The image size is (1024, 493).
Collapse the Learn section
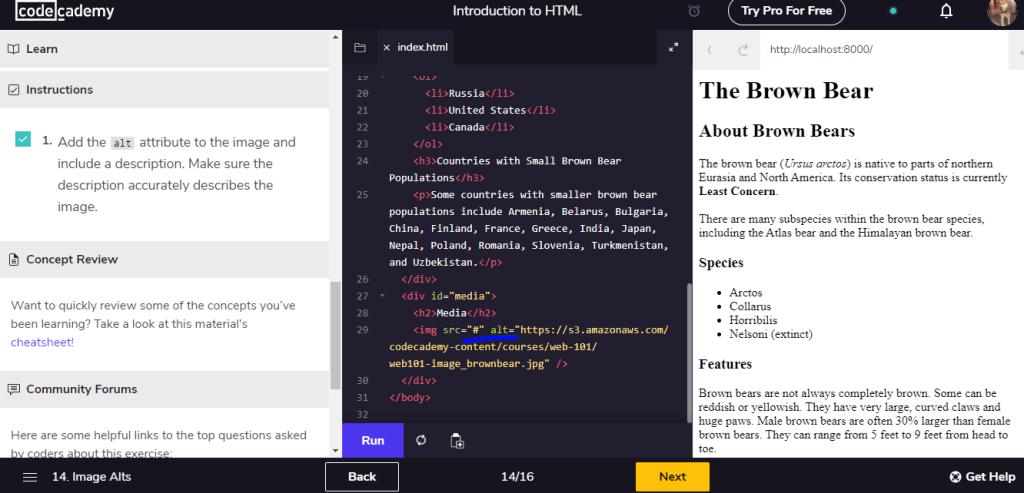pos(42,49)
